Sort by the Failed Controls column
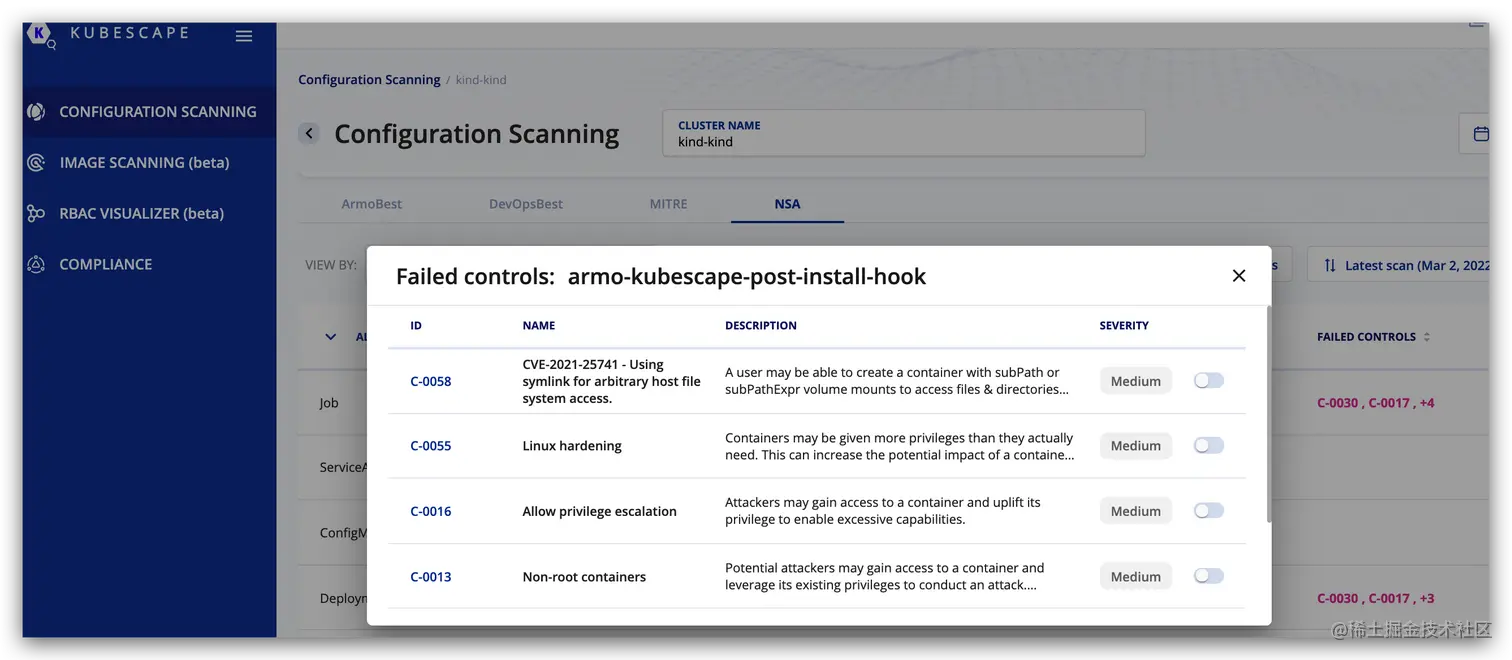 [x=1373, y=337]
